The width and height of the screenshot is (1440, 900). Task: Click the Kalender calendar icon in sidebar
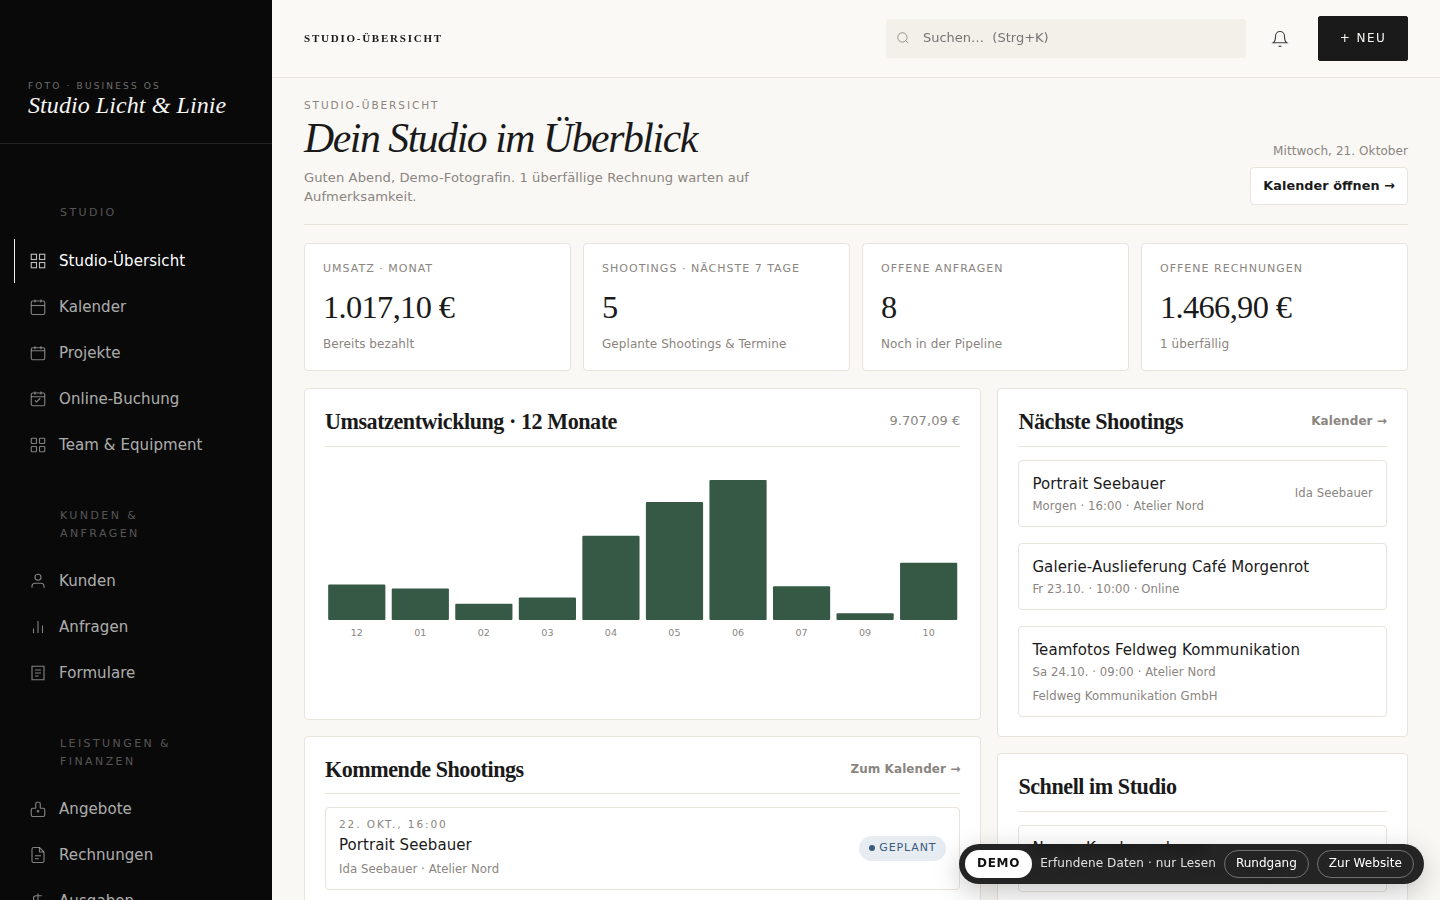(x=38, y=307)
